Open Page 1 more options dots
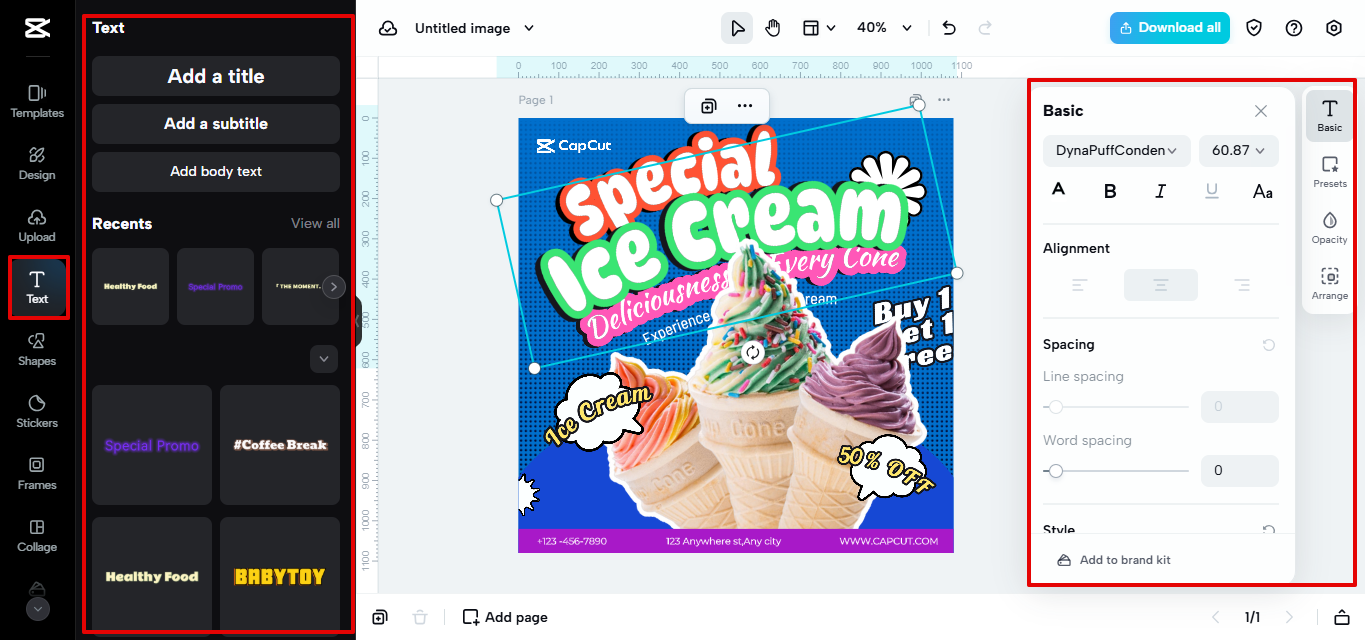The height and width of the screenshot is (640, 1365). pyautogui.click(x=944, y=100)
